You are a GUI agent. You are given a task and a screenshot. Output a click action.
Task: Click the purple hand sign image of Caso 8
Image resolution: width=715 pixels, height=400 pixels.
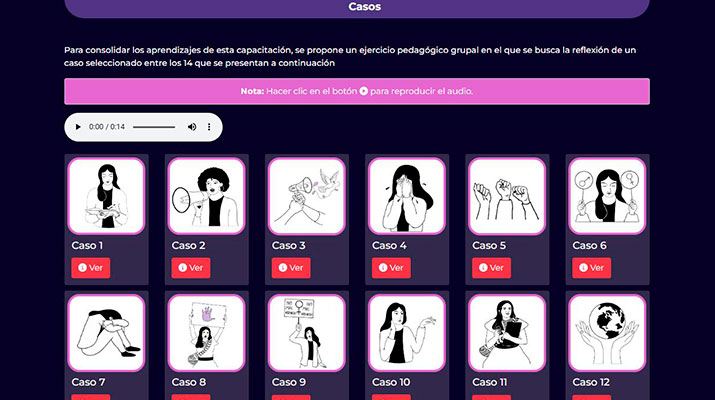pos(207,333)
